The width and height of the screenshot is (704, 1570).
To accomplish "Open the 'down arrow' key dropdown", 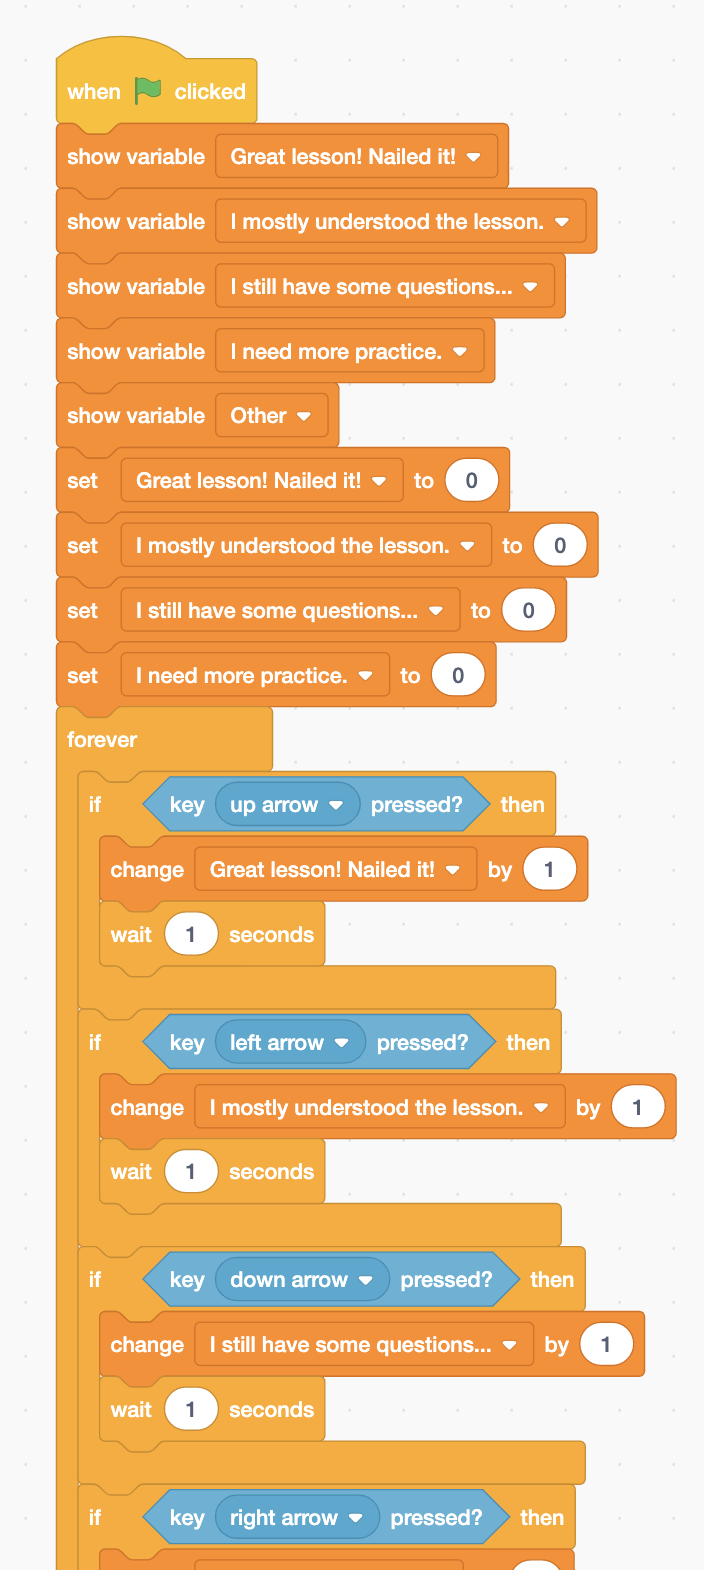I will tap(365, 1280).
